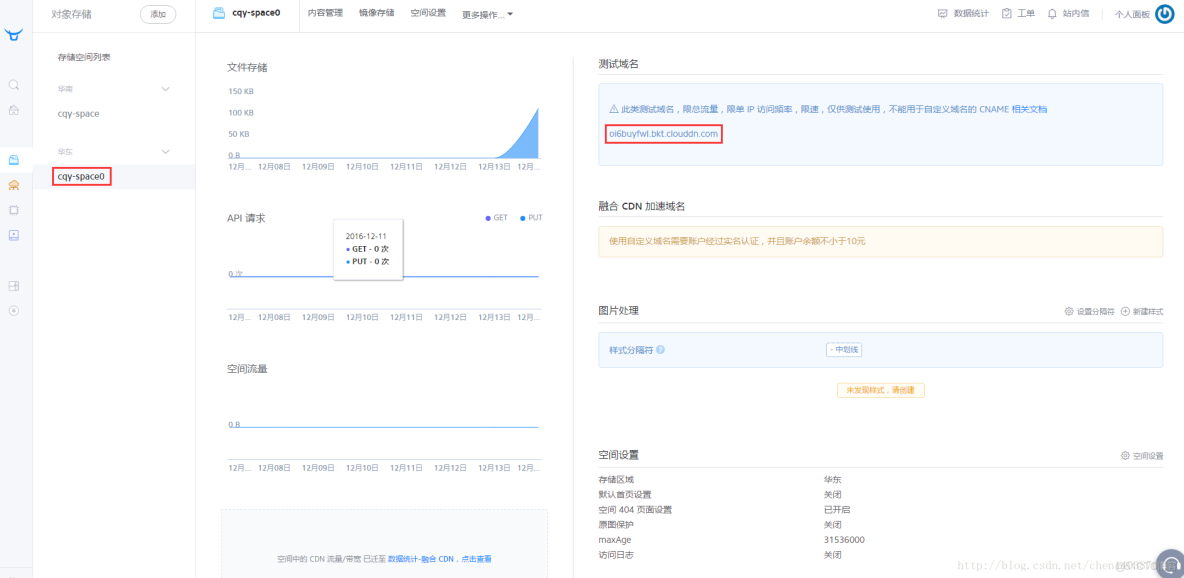Click the circular logo icon at top right

(x=1163, y=13)
